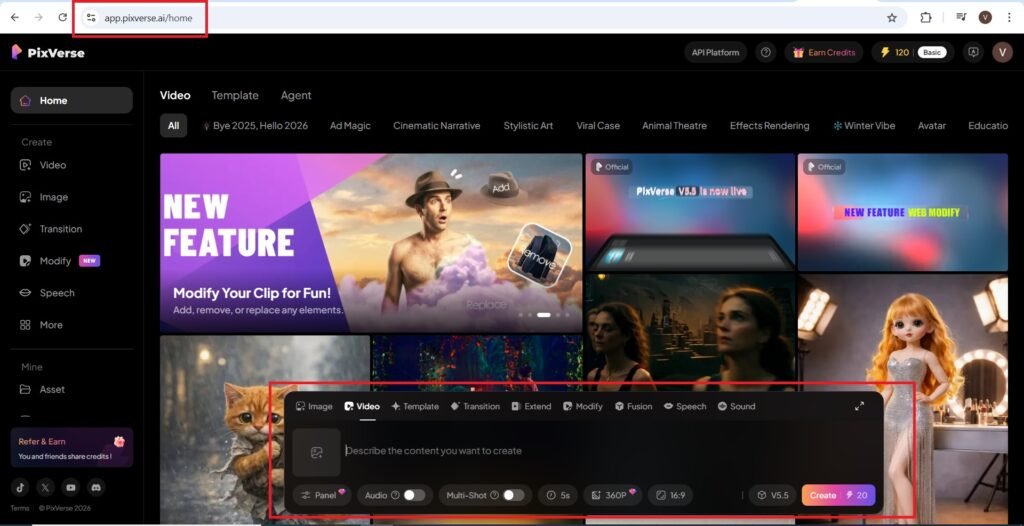Open API Platform
Viewport: 1024px width, 526px height.
coord(716,52)
